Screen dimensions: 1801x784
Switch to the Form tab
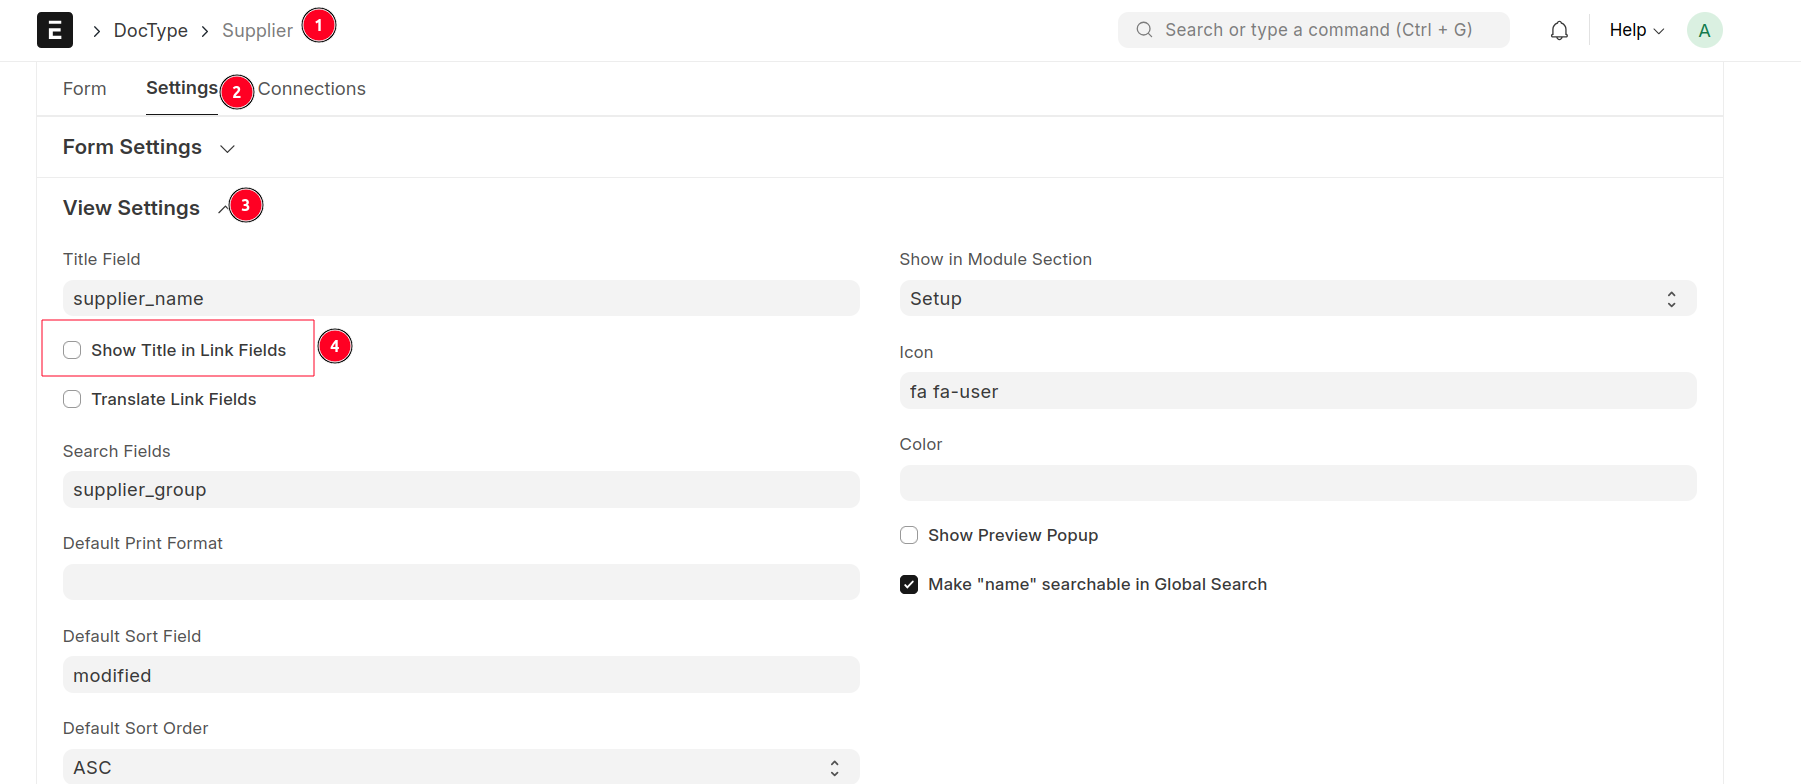[84, 89]
